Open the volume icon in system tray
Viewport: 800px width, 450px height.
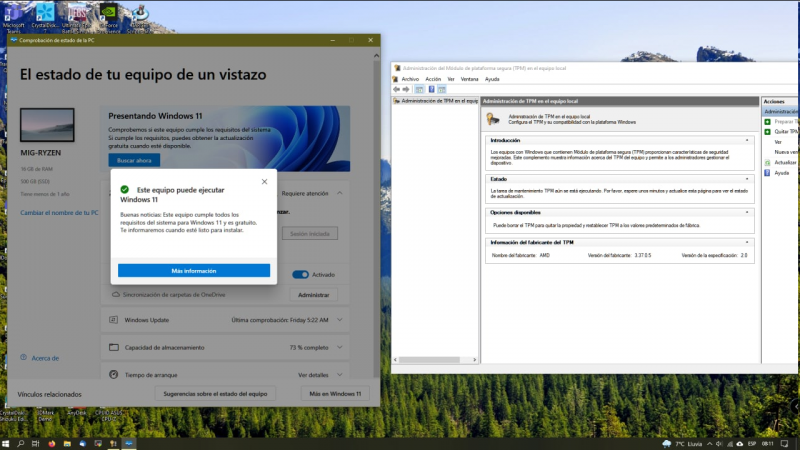(719, 444)
